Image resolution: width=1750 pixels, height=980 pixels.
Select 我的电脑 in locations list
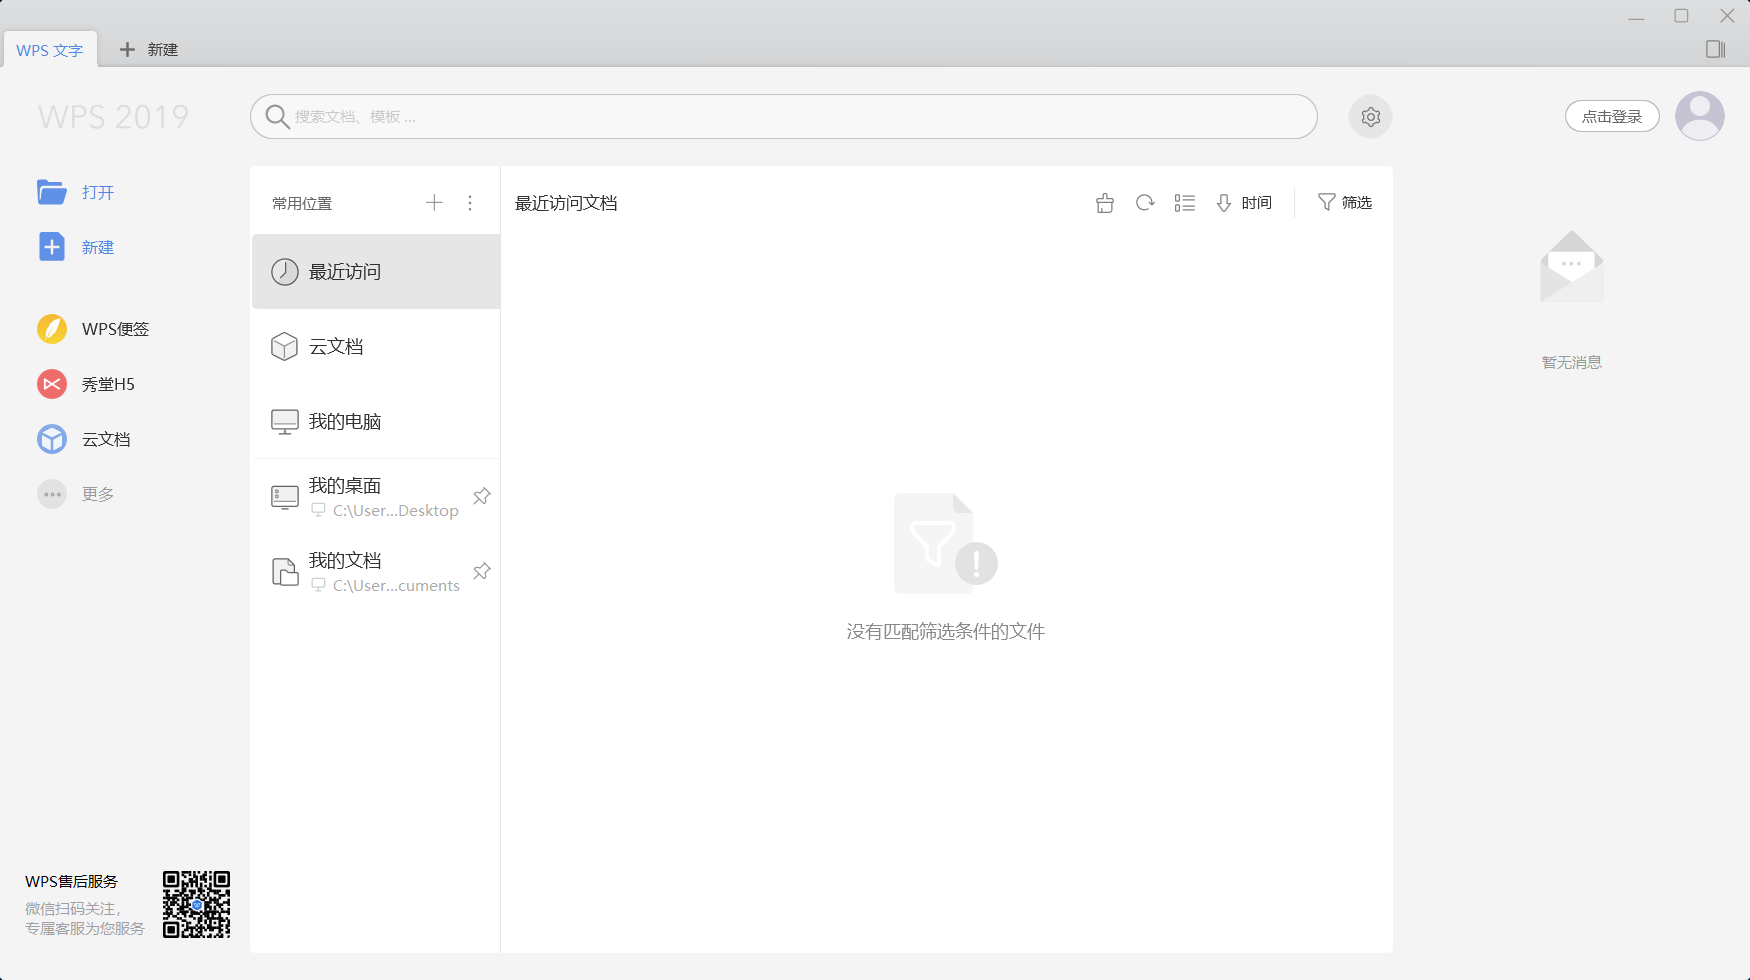coord(345,422)
